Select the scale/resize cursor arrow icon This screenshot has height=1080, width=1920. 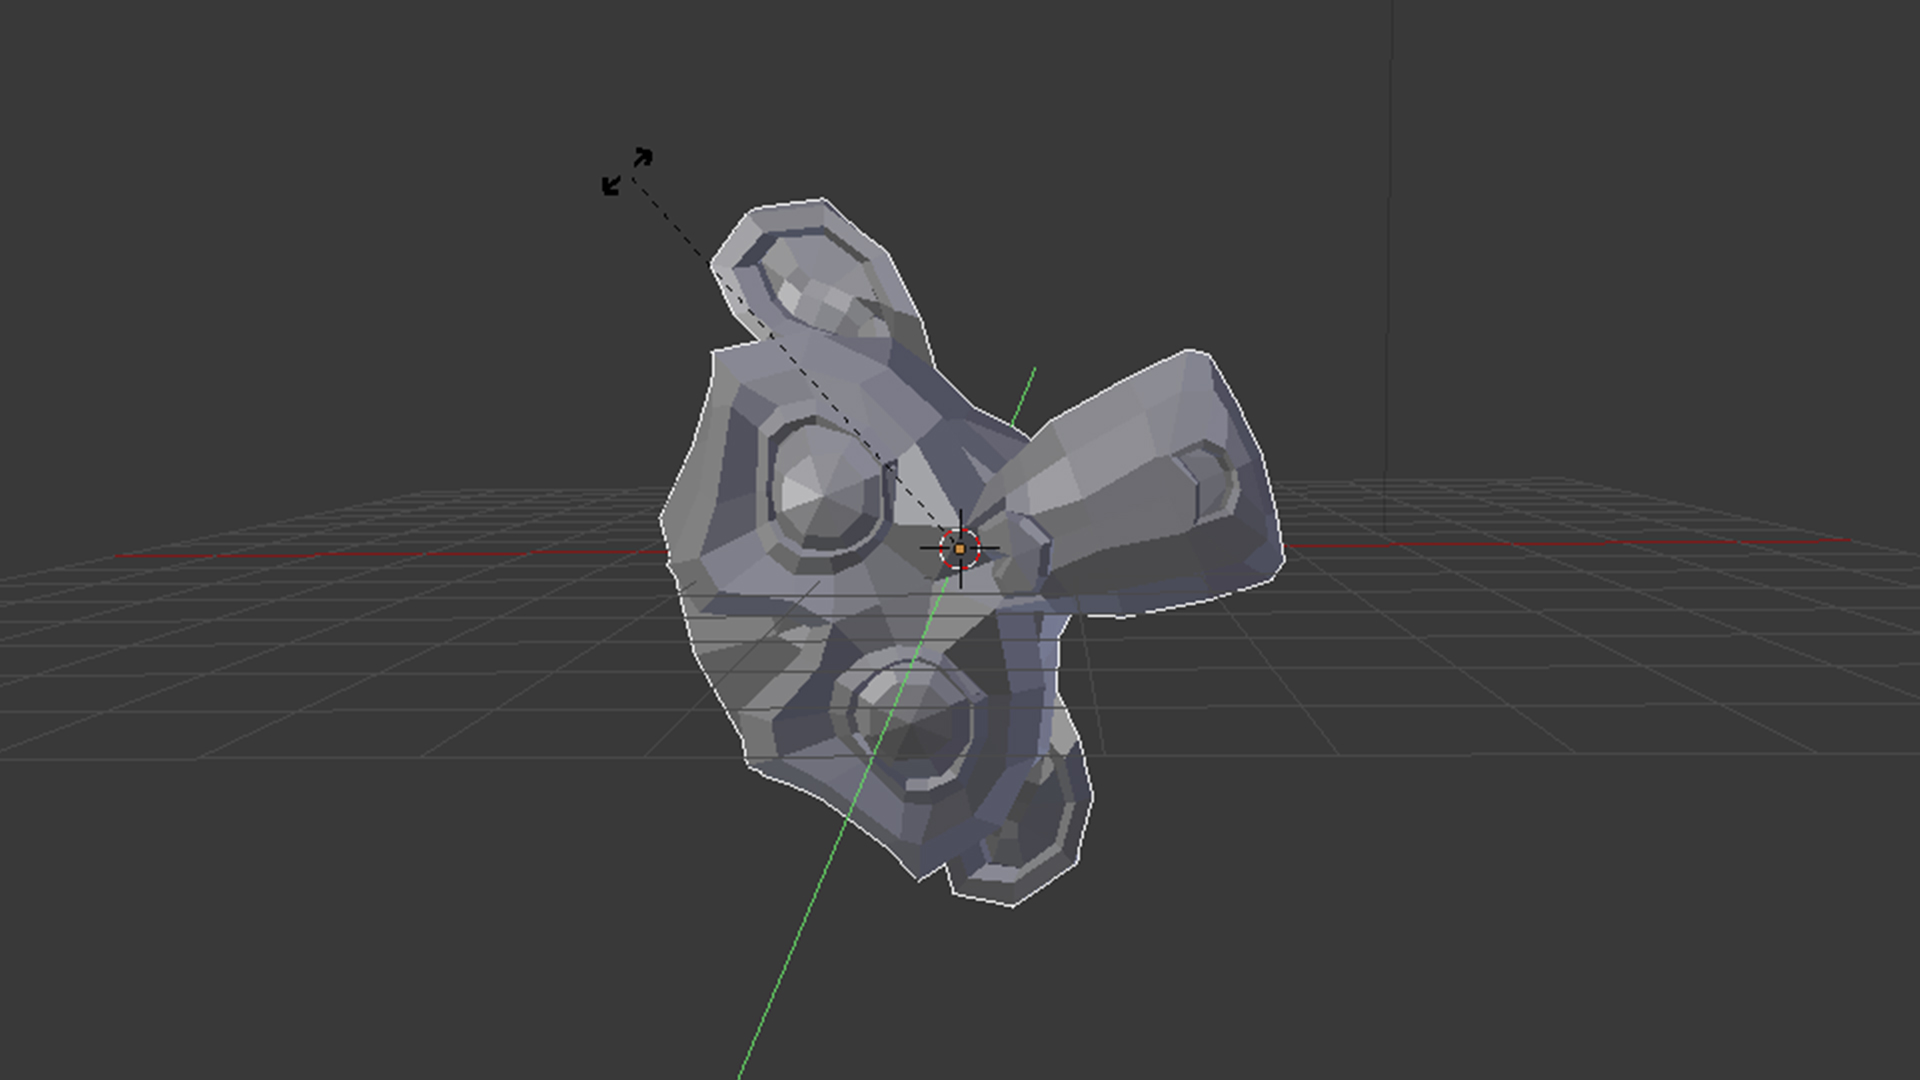[x=626, y=169]
